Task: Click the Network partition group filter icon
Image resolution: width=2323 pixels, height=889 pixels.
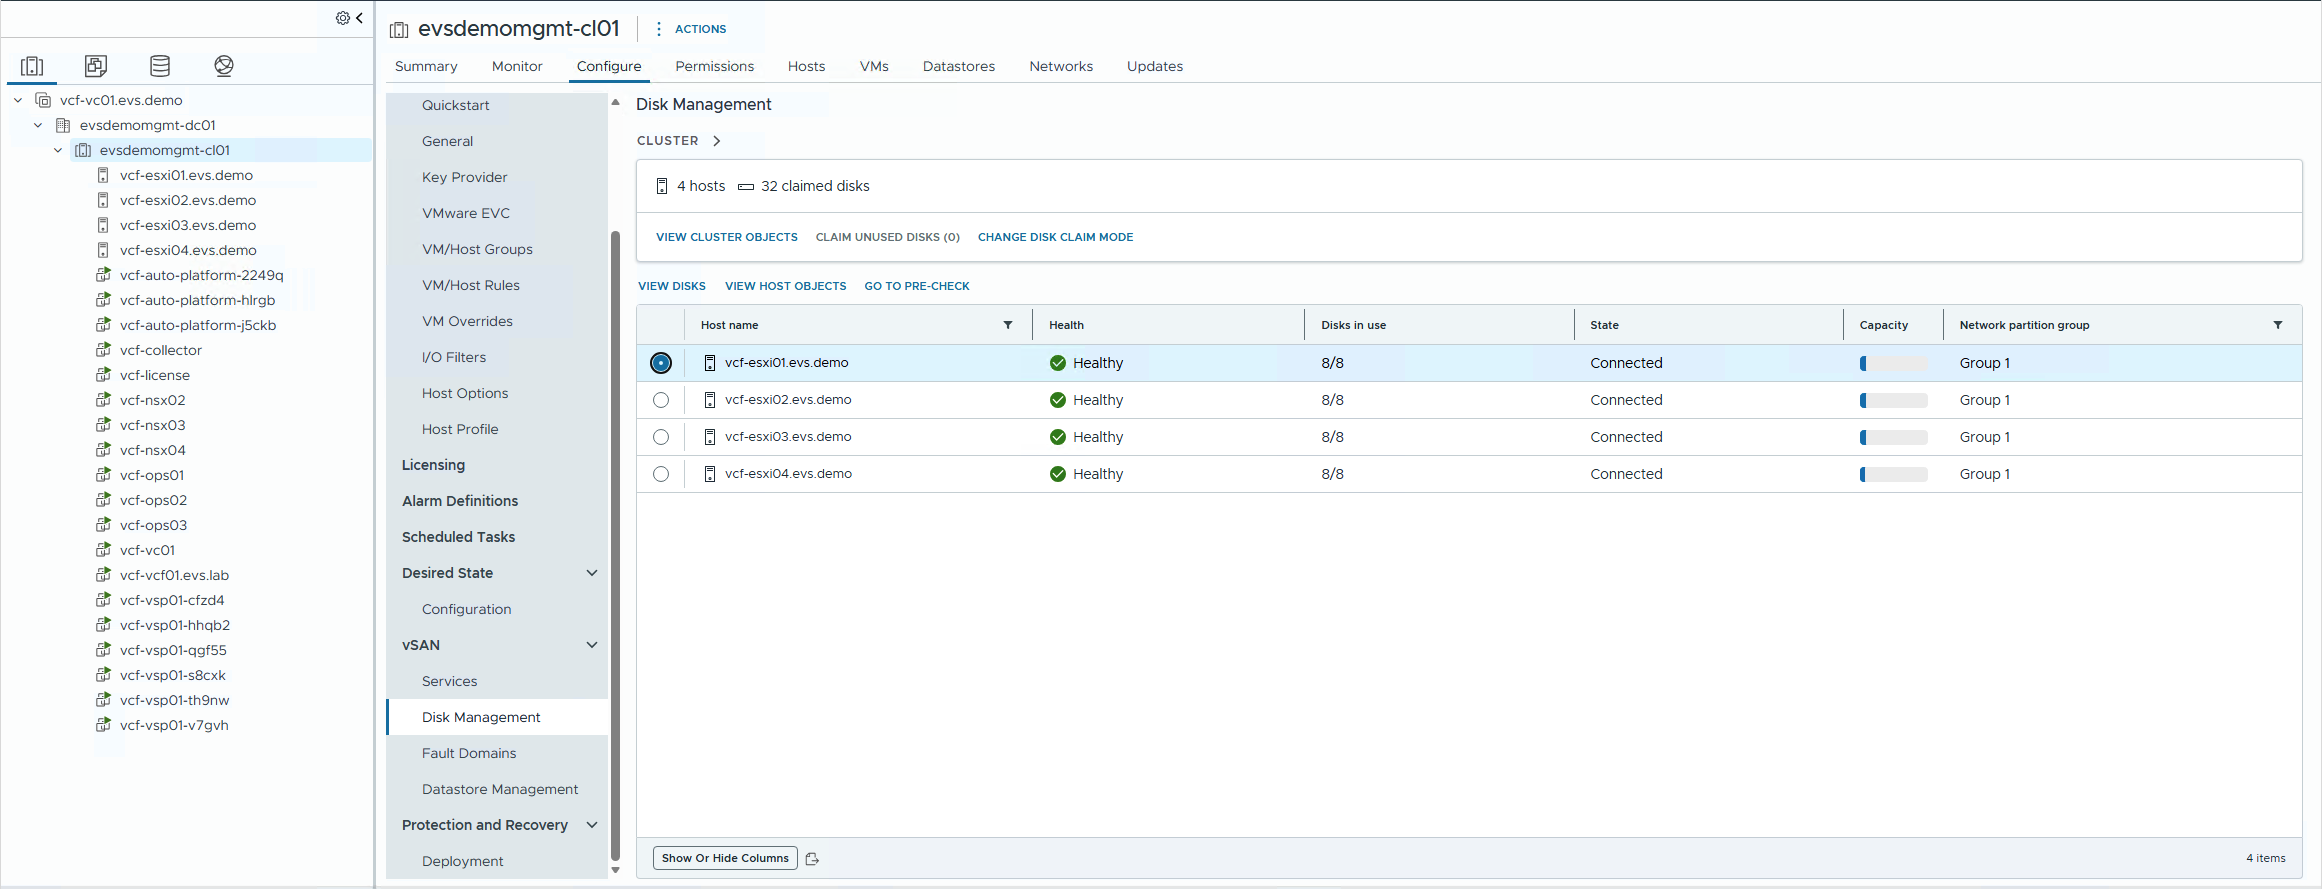Action: tap(2278, 325)
